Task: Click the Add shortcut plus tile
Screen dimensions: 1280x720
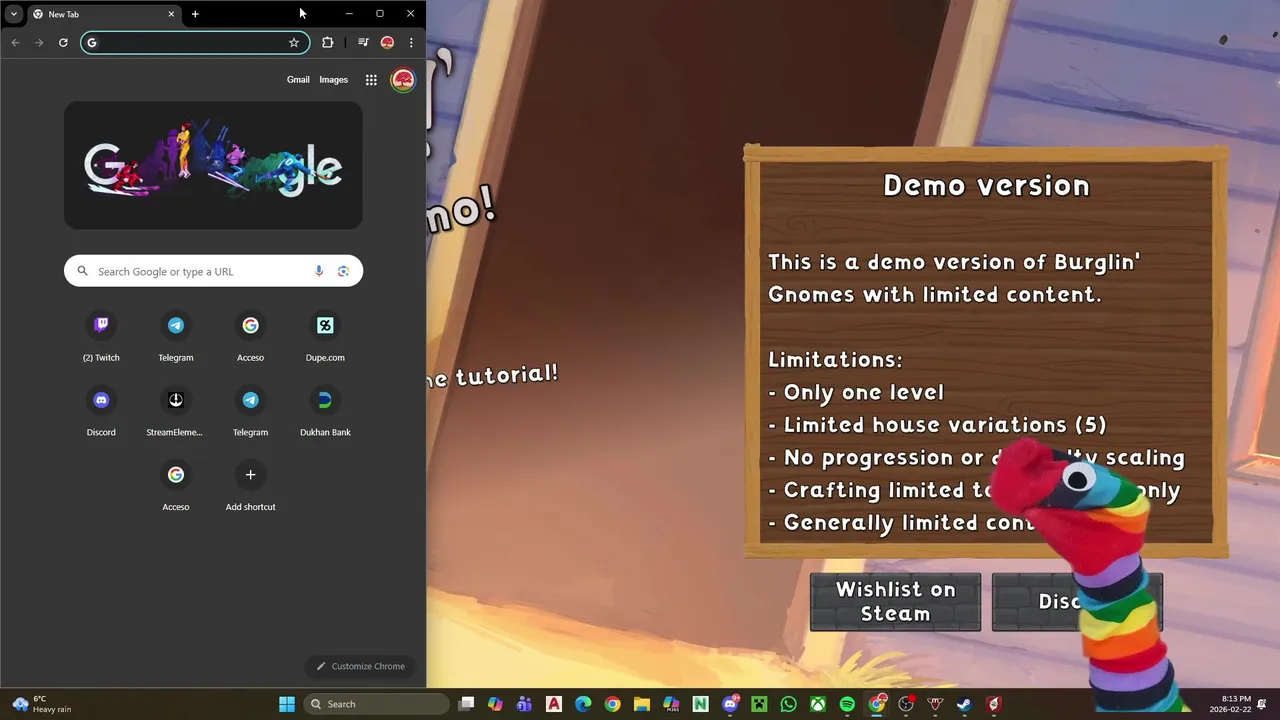Action: [250, 486]
